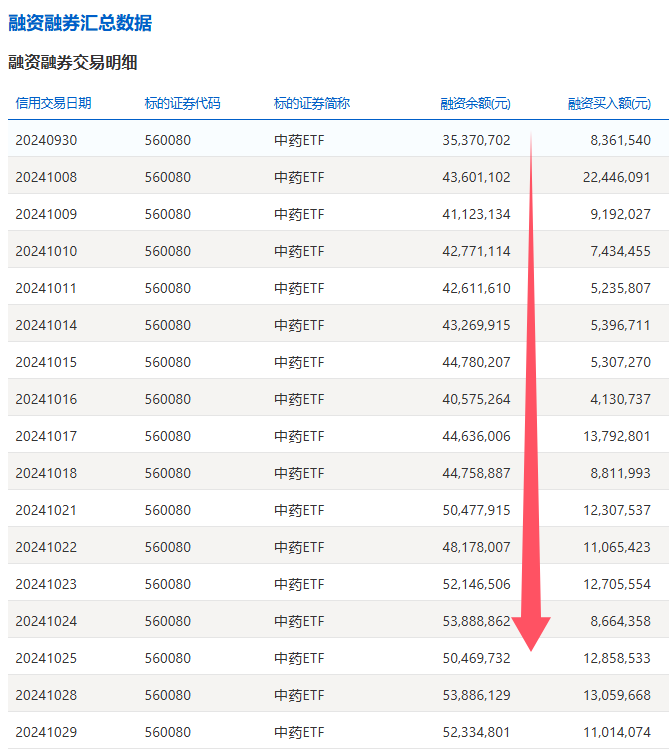
Task: Click balance value 42,771,114
Action: coord(476,251)
